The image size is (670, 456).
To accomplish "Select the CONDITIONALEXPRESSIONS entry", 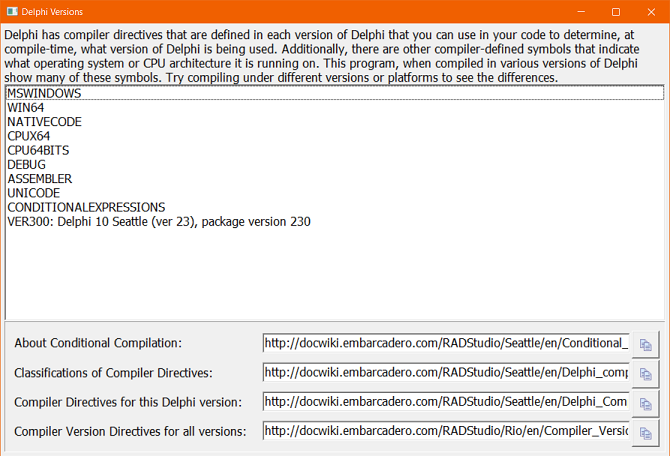I will tap(335, 207).
